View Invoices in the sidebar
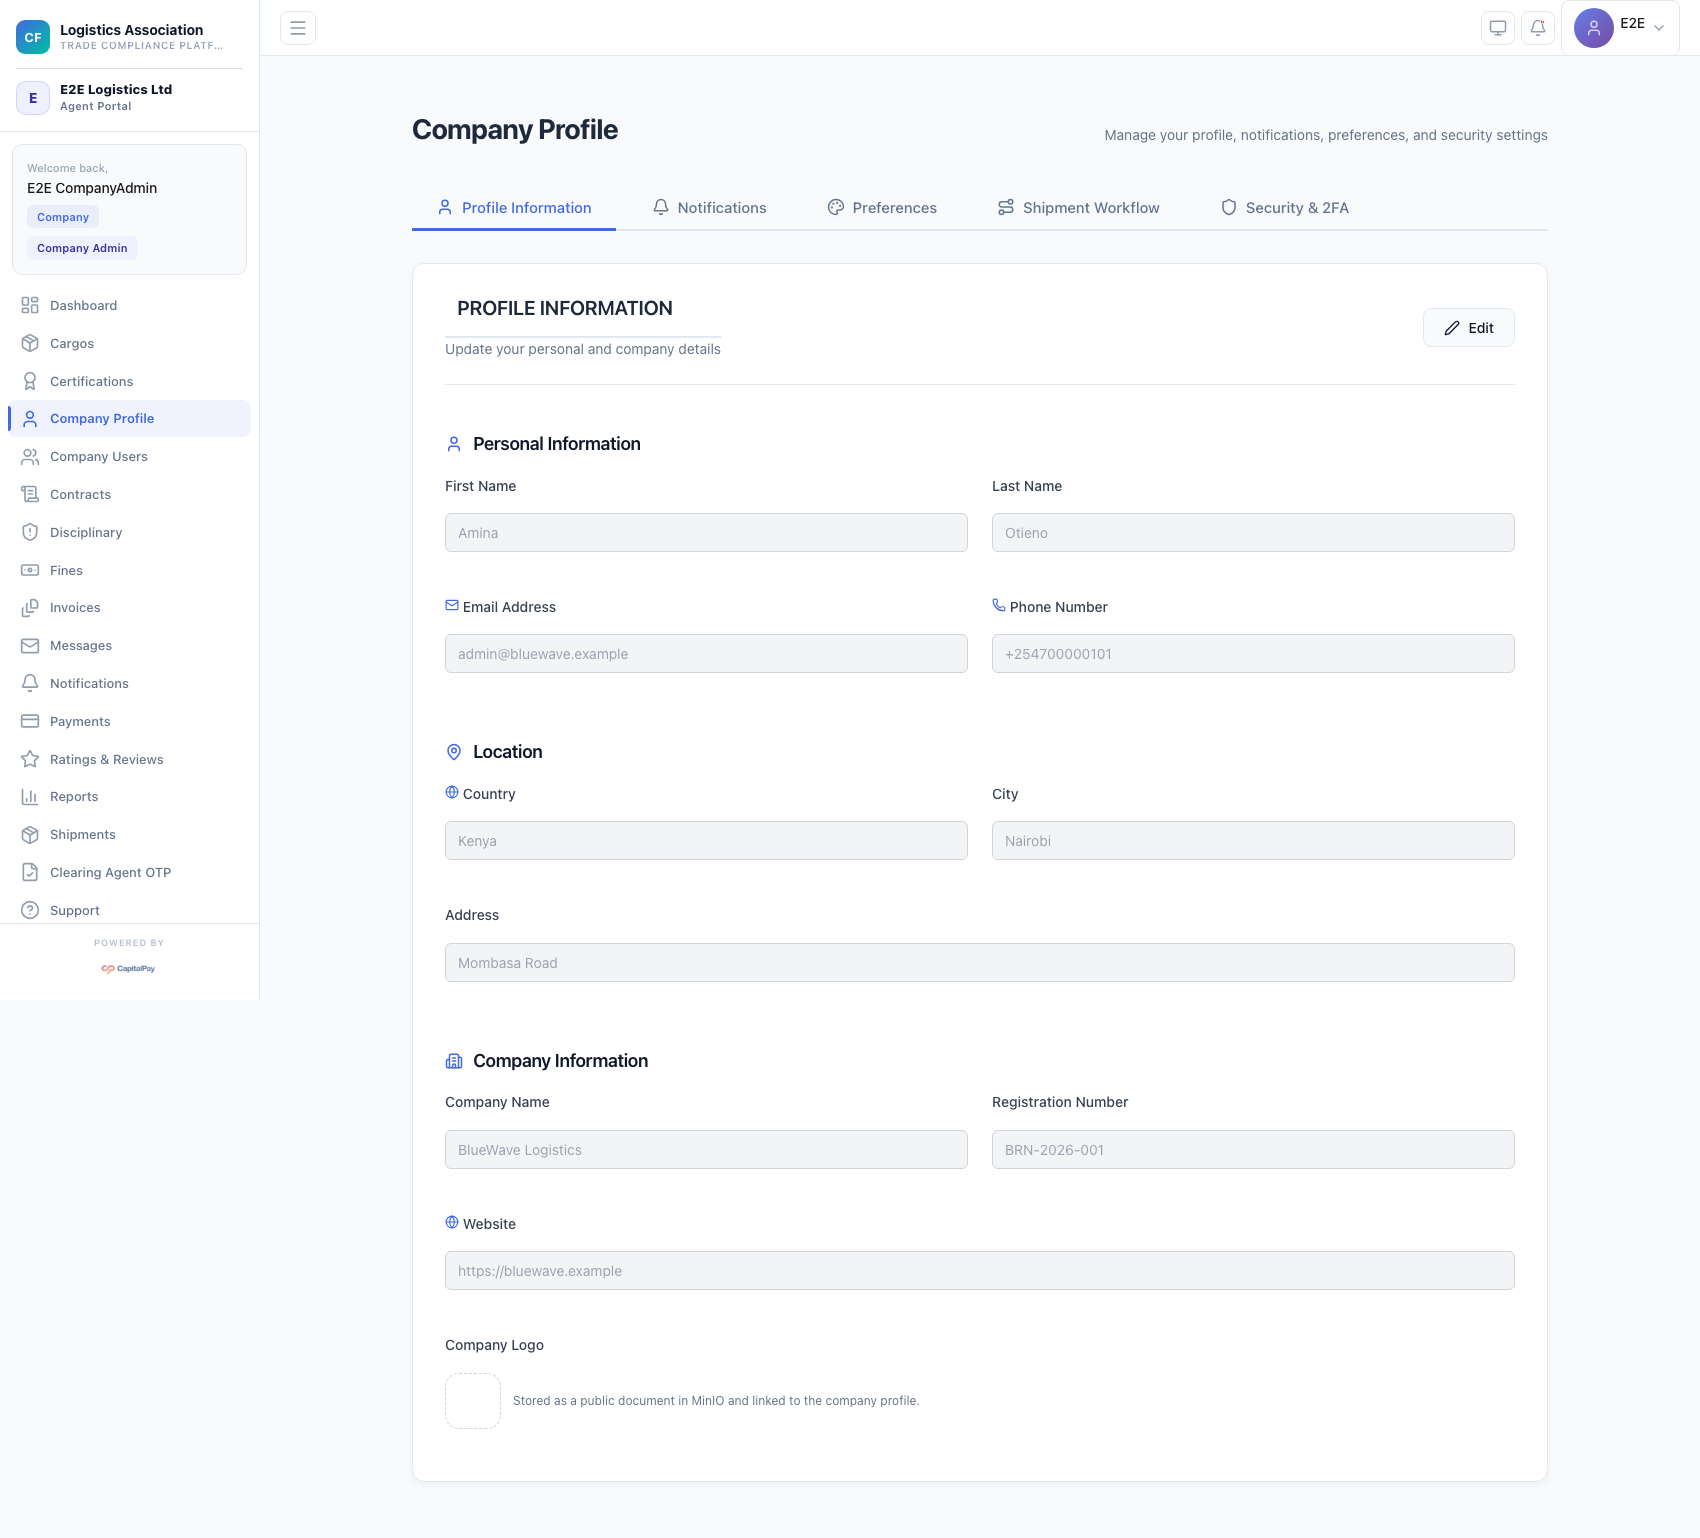This screenshot has width=1700, height=1538. pyautogui.click(x=76, y=607)
